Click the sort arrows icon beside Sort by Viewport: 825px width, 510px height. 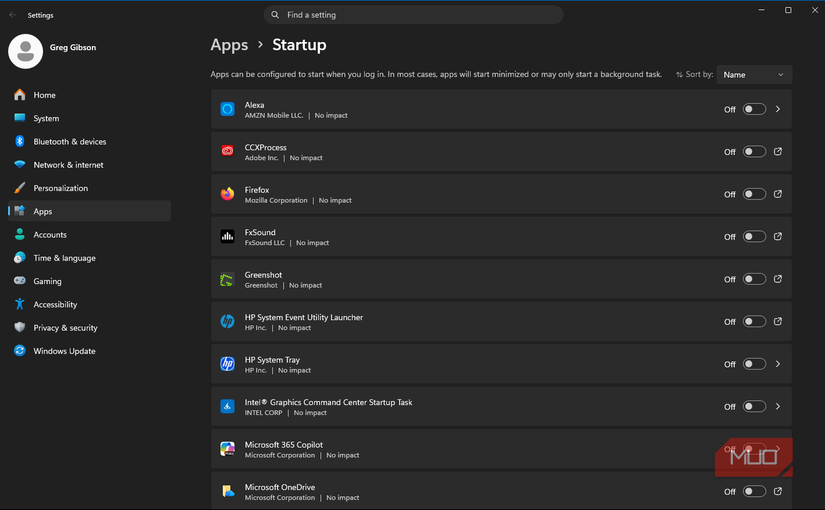pos(679,75)
